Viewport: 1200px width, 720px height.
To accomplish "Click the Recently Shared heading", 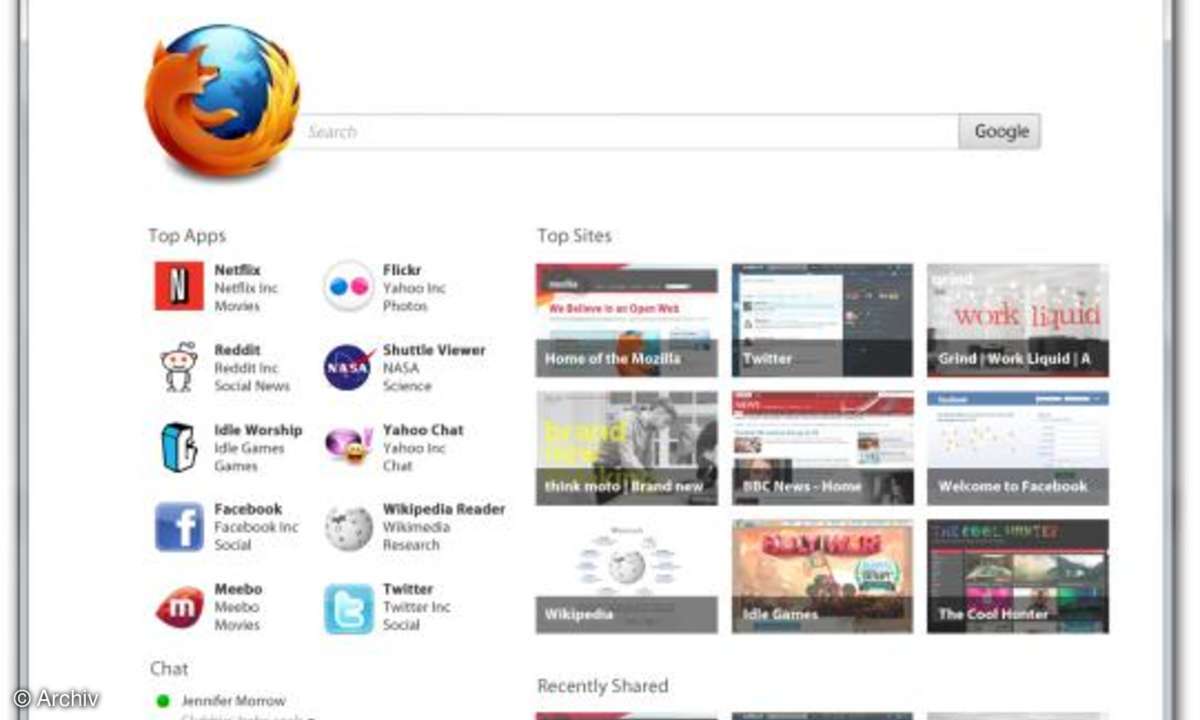I will tap(602, 686).
